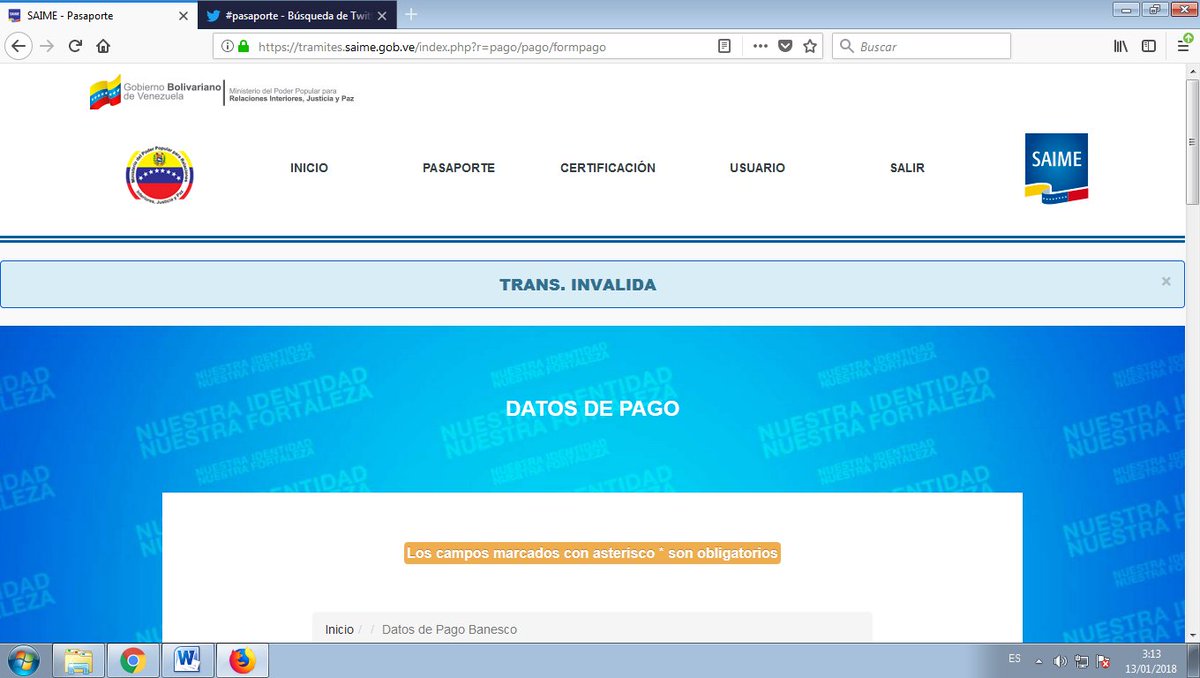Open the PASAPORTE menu item
Viewport: 1200px width, 678px height.
(x=459, y=168)
